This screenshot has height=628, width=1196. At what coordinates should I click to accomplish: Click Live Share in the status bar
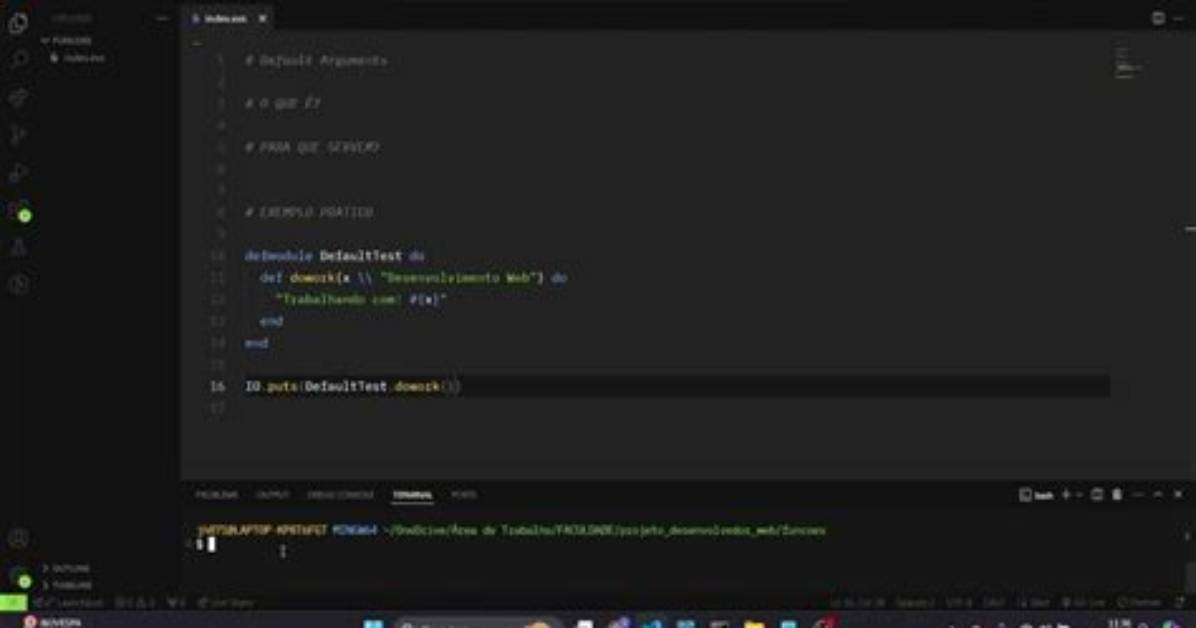tap(225, 603)
